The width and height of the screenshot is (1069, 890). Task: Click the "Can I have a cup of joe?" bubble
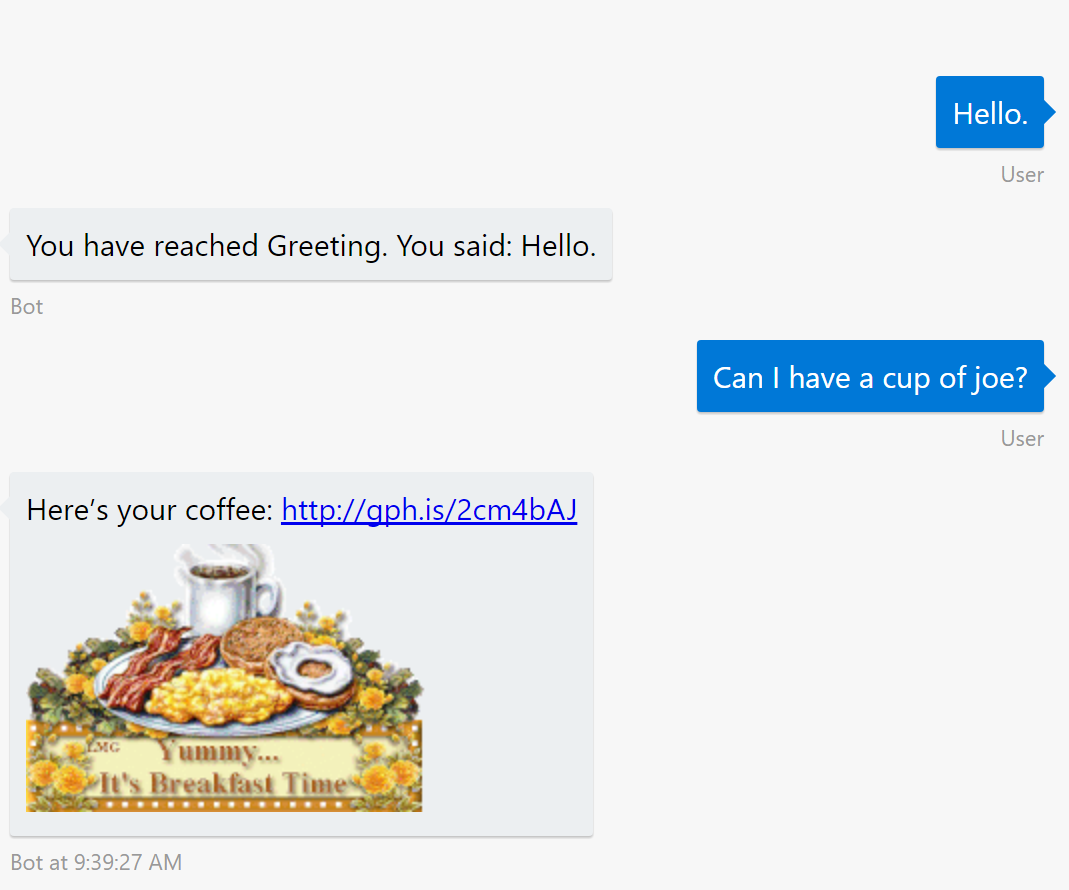pyautogui.click(x=869, y=377)
